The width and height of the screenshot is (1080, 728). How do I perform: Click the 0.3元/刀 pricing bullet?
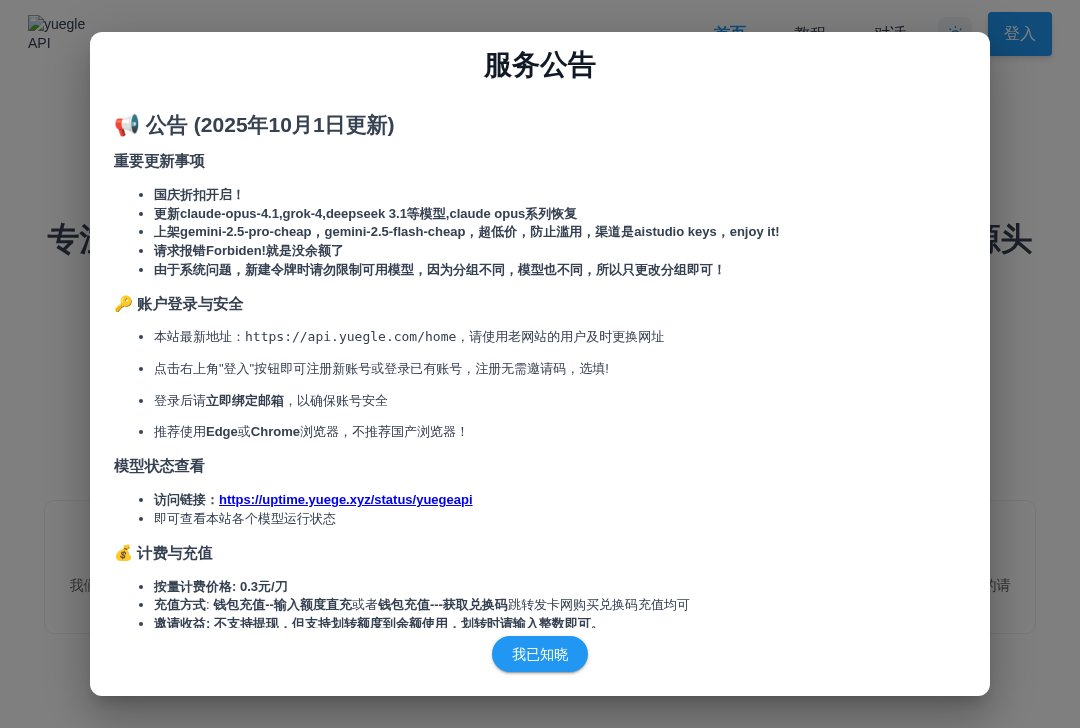(x=220, y=586)
